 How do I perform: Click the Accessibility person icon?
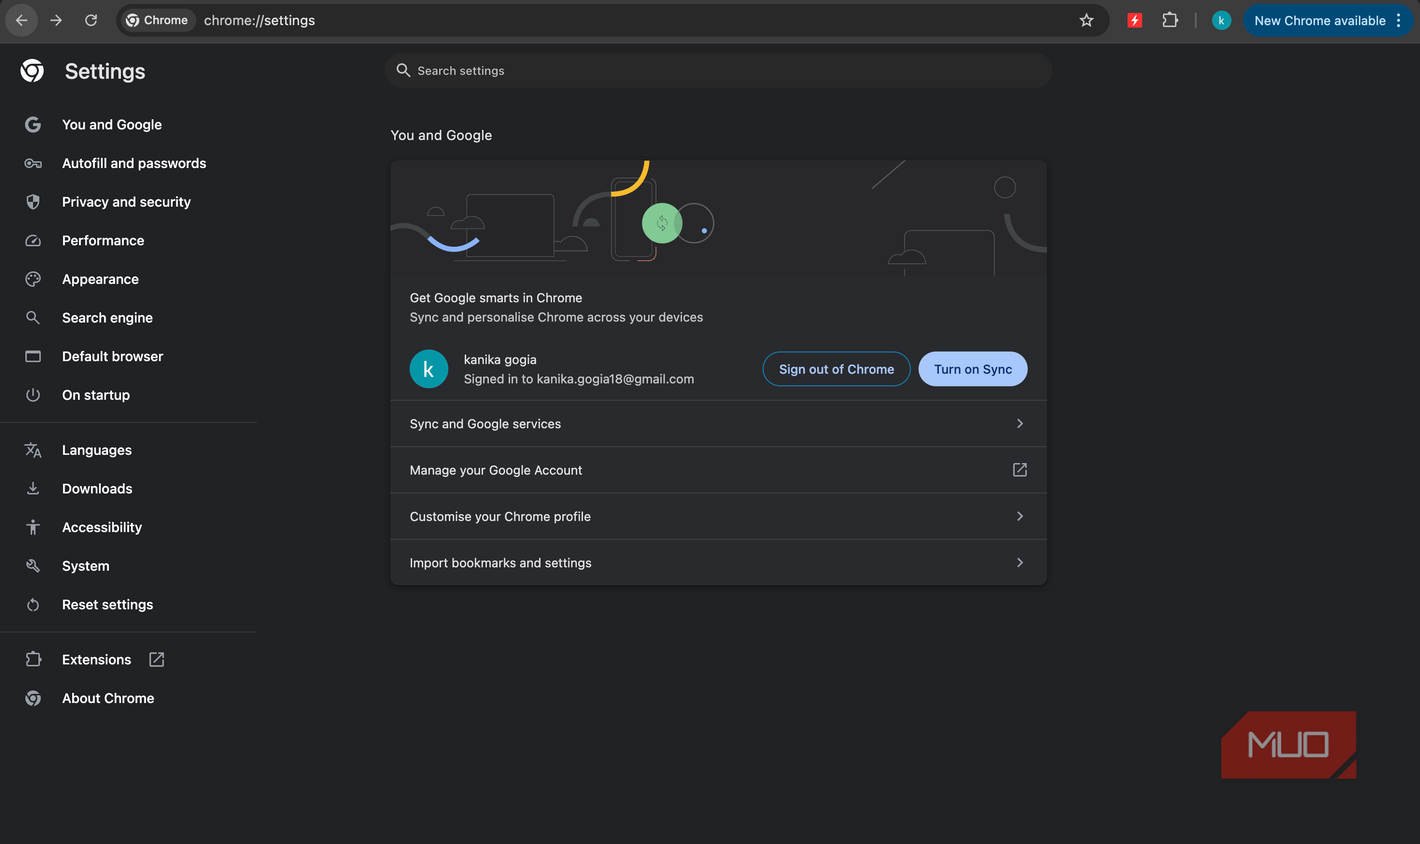pyautogui.click(x=33, y=527)
